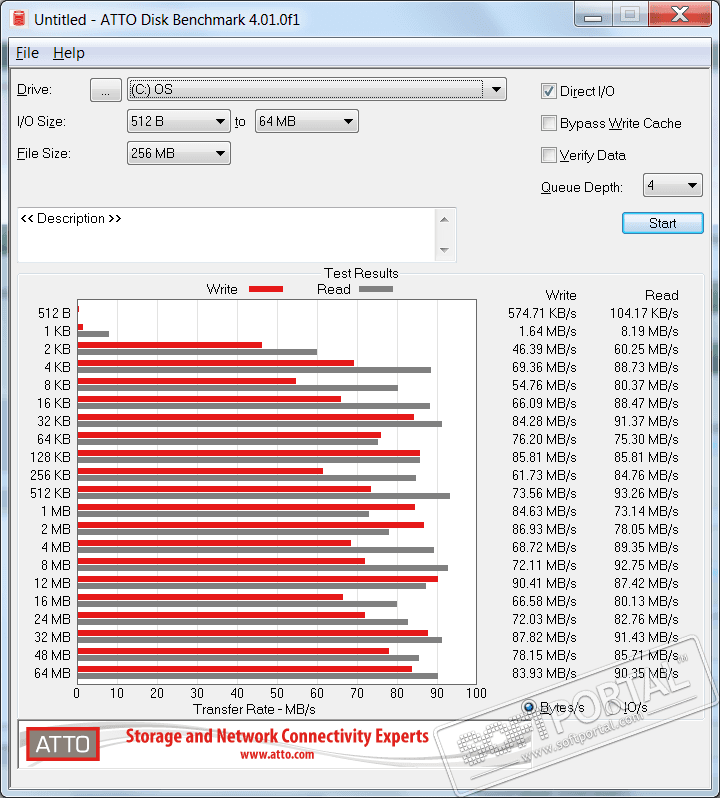Click the 68.72 MB/s write value
Screen dimensions: 720x798
[x=544, y=548]
